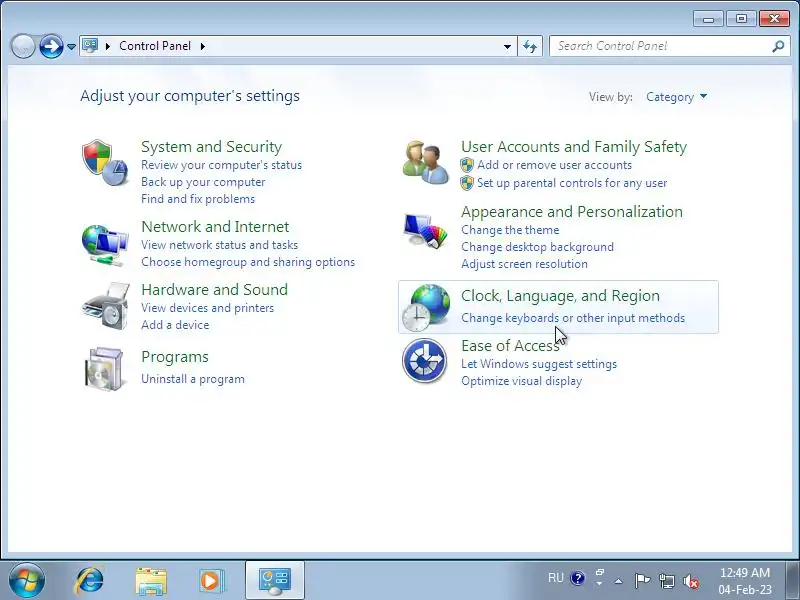Expand the arrow before Control Panel breadcrumb

(108, 46)
